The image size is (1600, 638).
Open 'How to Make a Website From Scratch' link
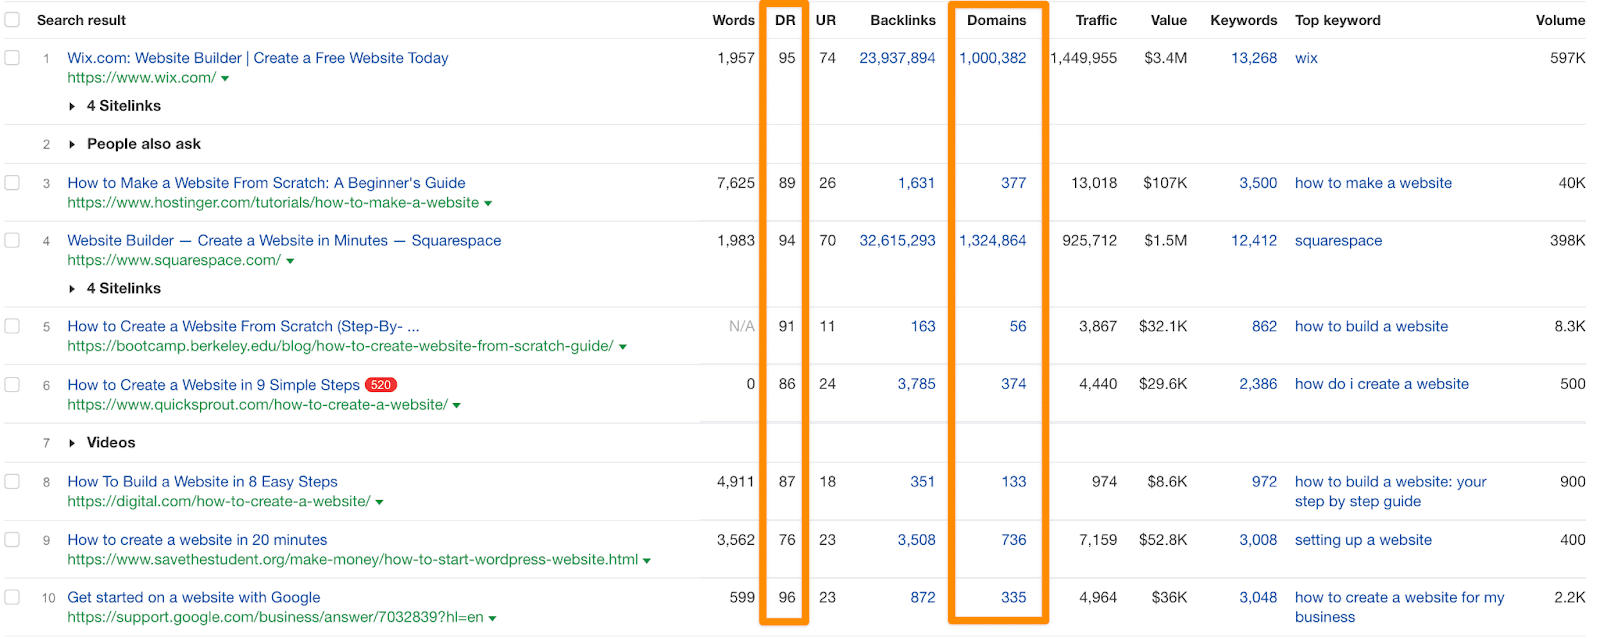[x=266, y=183]
